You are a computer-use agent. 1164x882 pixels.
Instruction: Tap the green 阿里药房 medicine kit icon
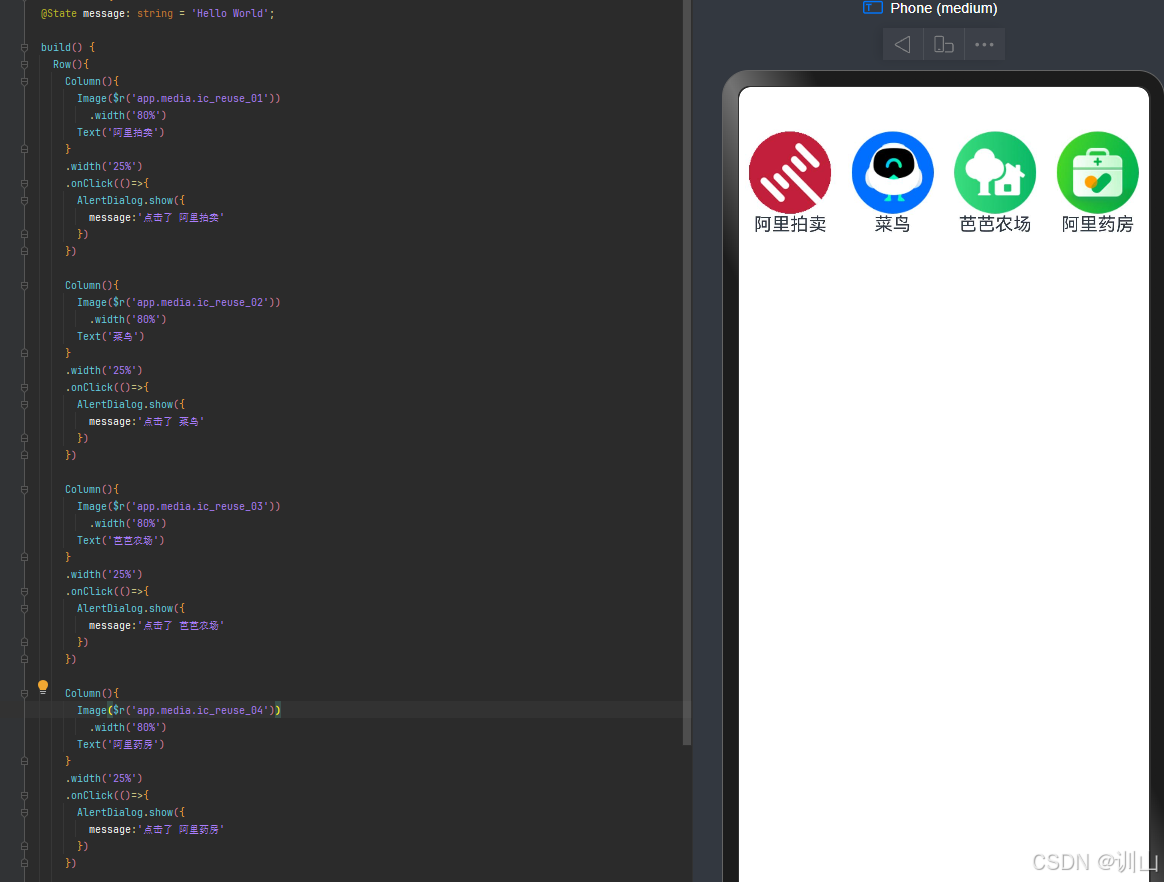[x=1097, y=172]
